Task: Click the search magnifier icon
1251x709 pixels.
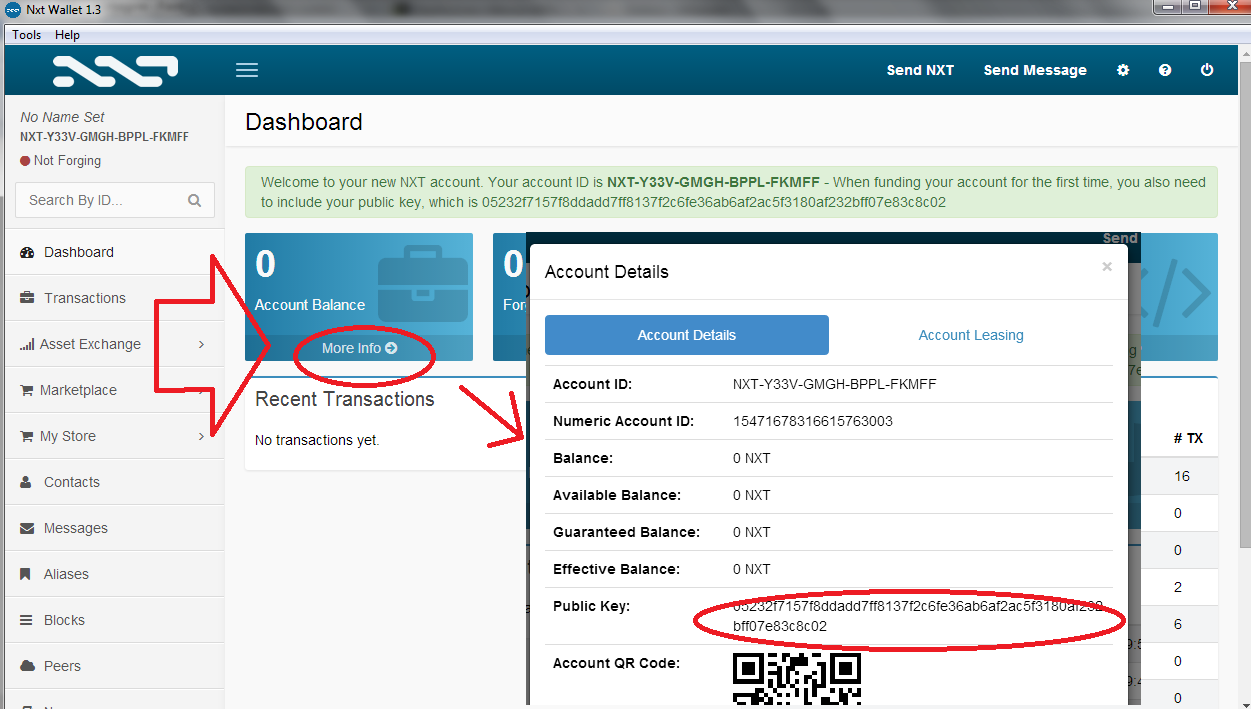Action: pos(194,200)
